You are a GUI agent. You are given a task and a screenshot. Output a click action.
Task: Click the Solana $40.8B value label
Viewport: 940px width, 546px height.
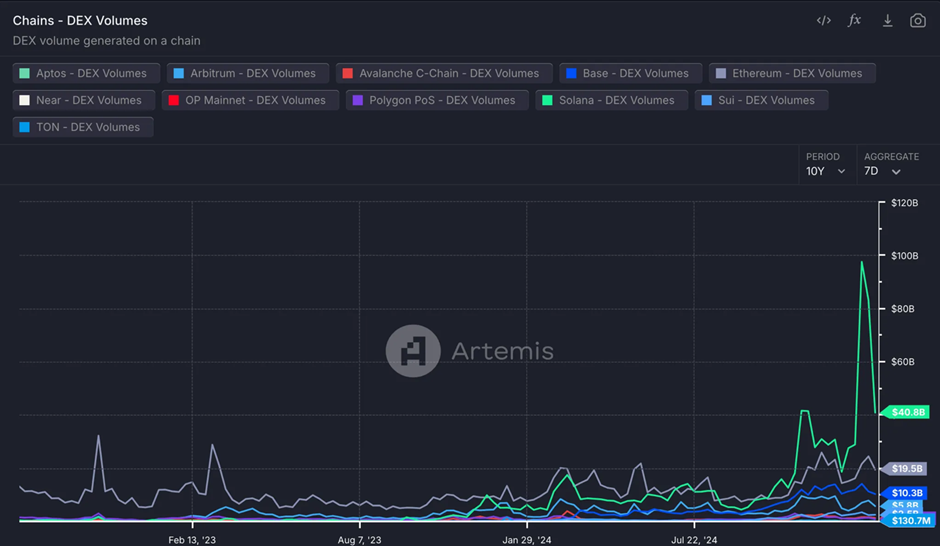[906, 412]
